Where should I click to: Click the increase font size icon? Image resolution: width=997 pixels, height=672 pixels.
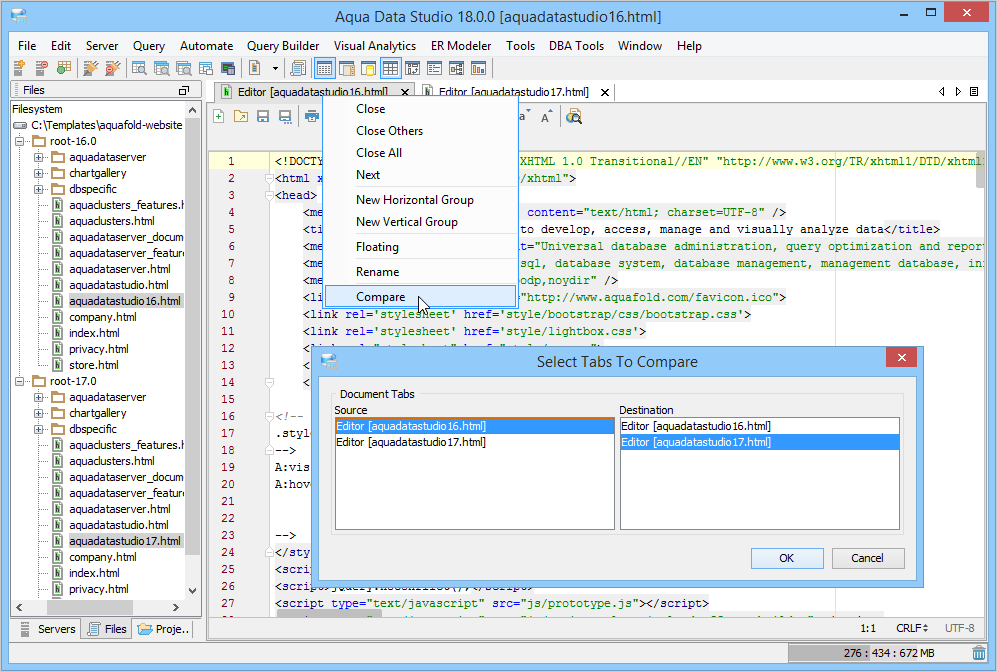coord(546,117)
